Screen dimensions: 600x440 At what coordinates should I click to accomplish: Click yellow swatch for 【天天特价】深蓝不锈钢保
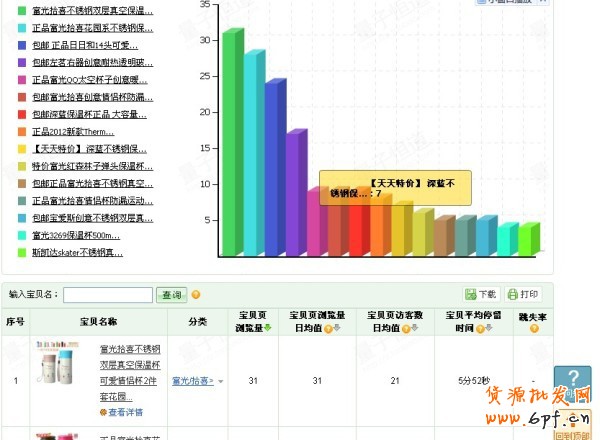point(22,149)
